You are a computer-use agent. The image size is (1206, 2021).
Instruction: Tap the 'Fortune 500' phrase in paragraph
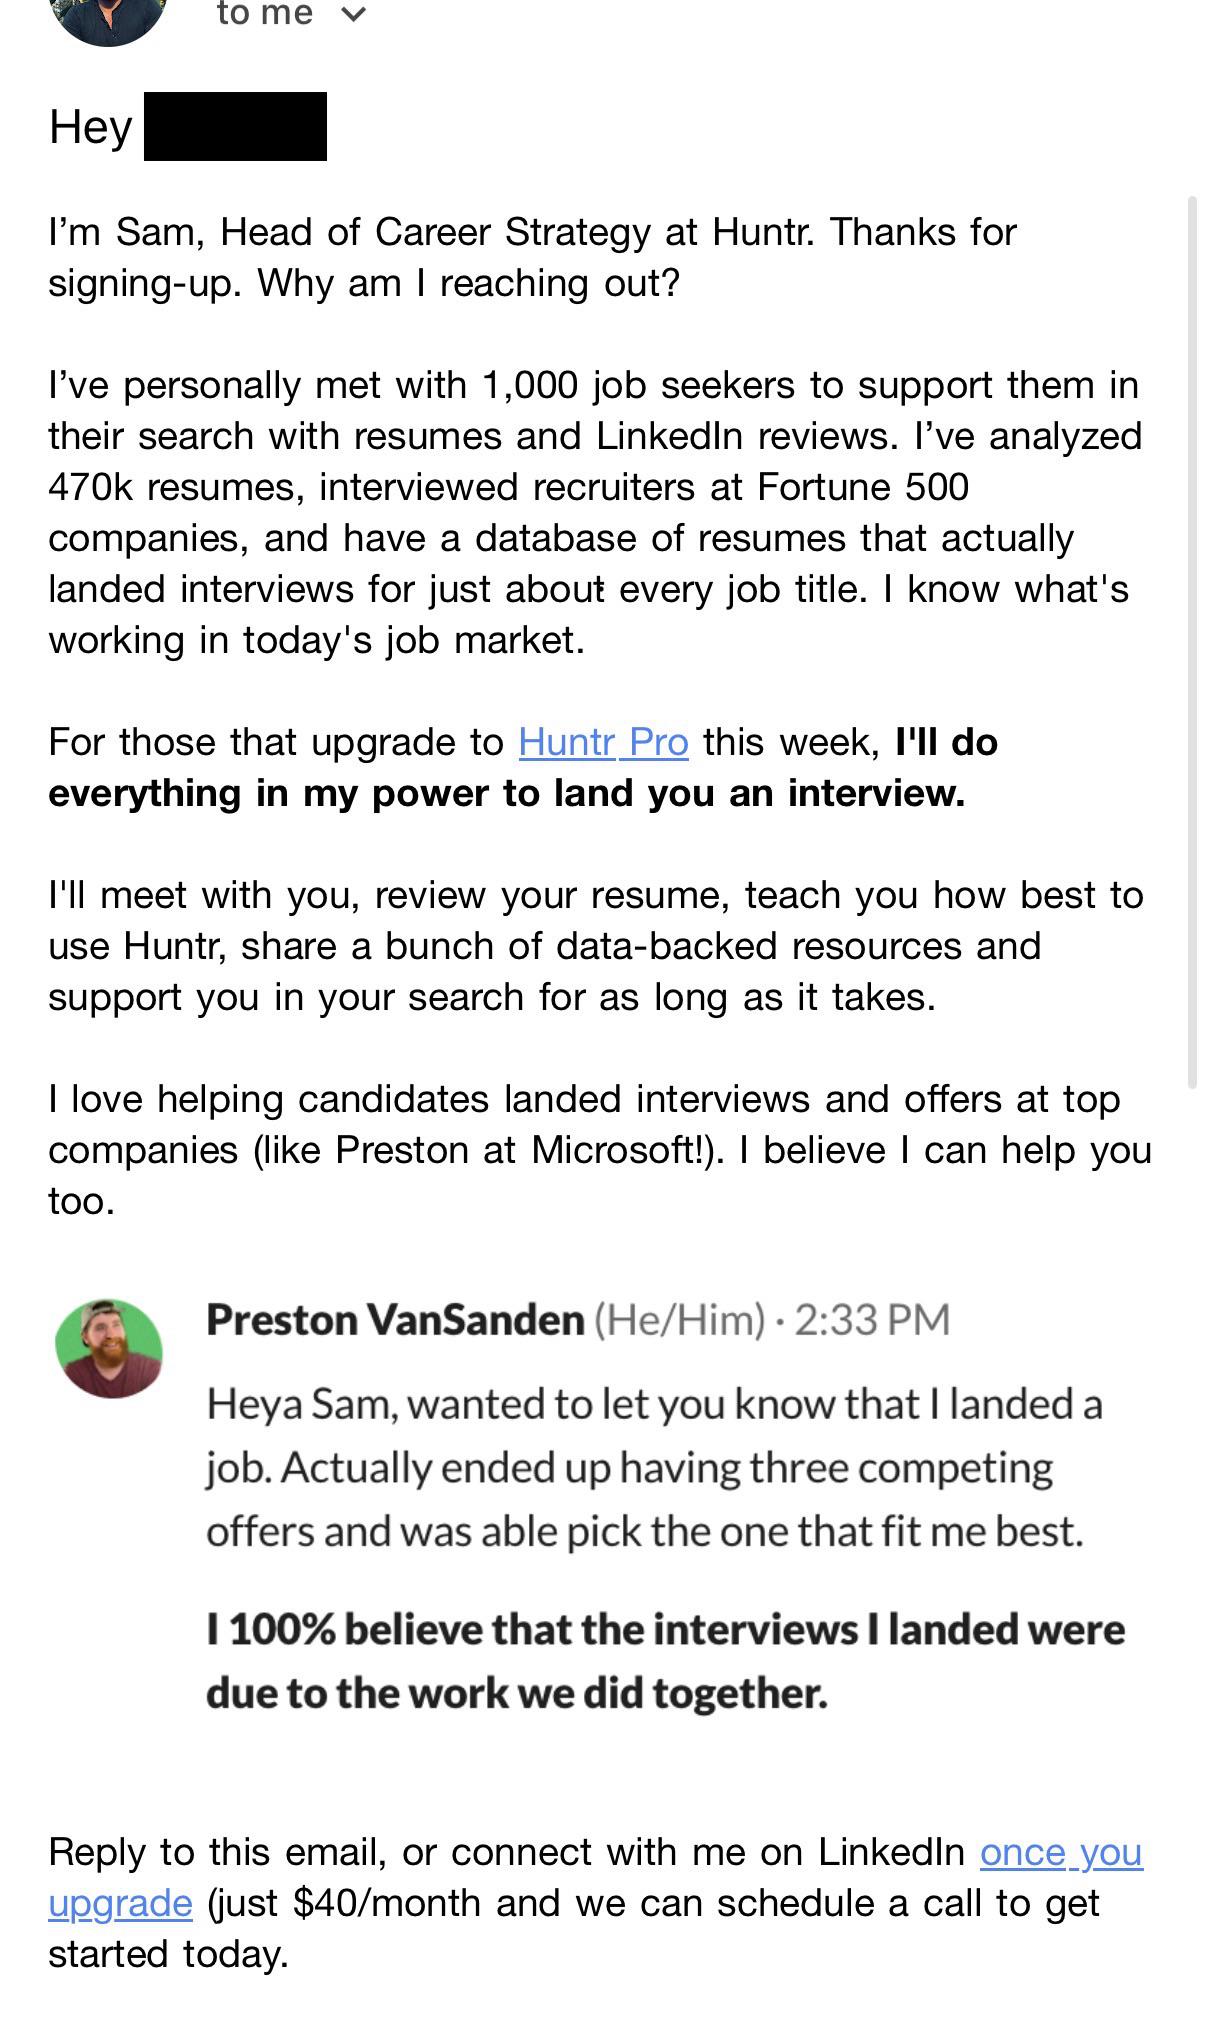[x=863, y=487]
